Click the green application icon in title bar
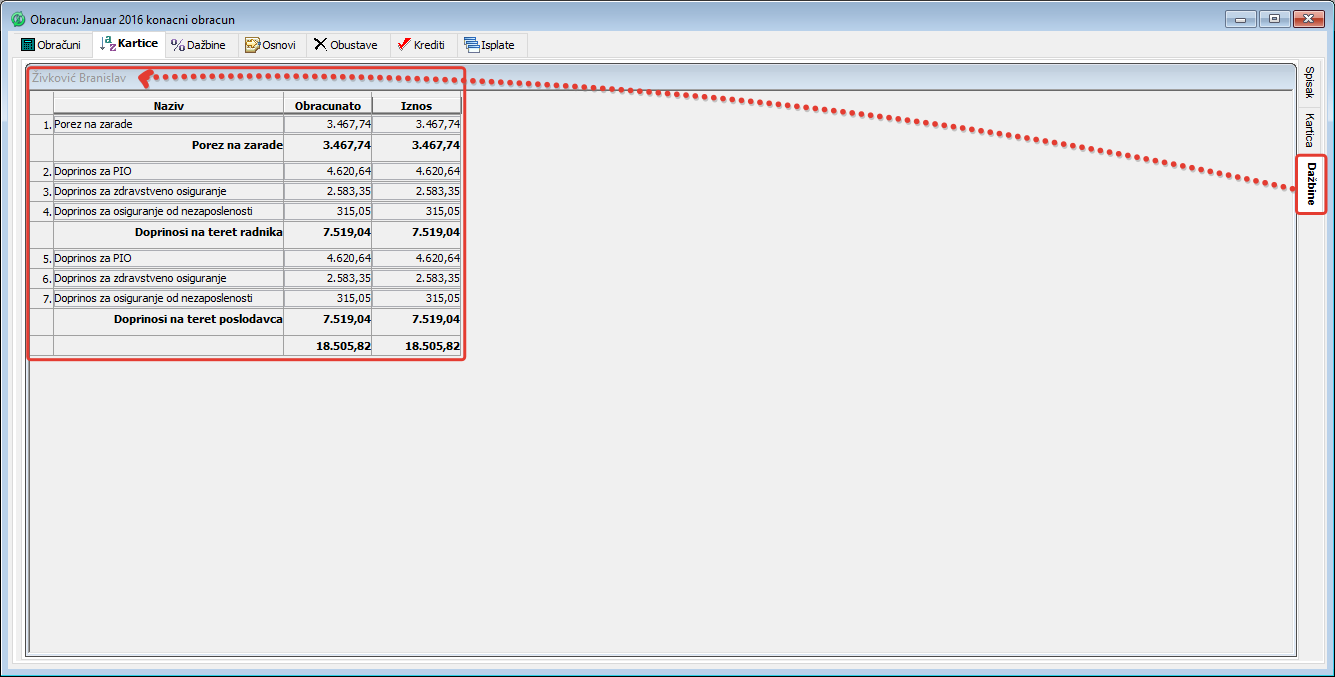Viewport: 1335px width, 677px height. point(18,19)
